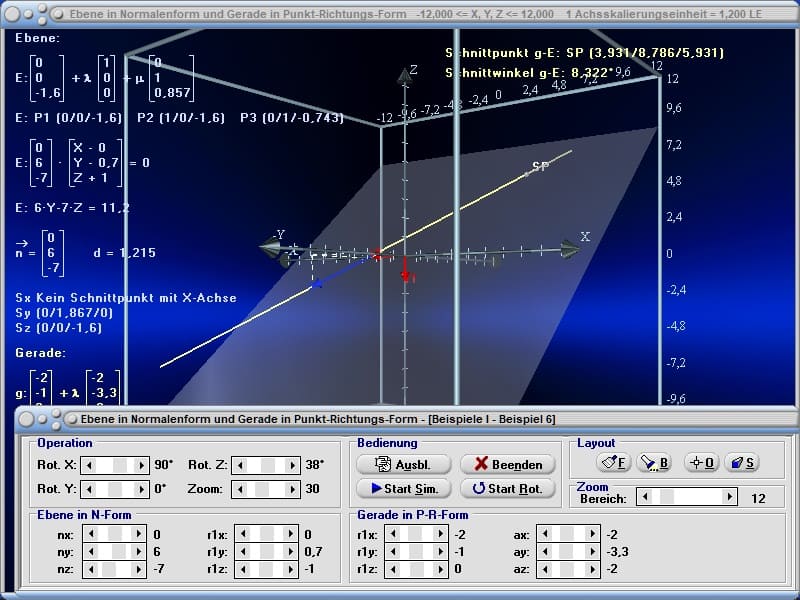Click the Beenden button with red X

pos(508,464)
